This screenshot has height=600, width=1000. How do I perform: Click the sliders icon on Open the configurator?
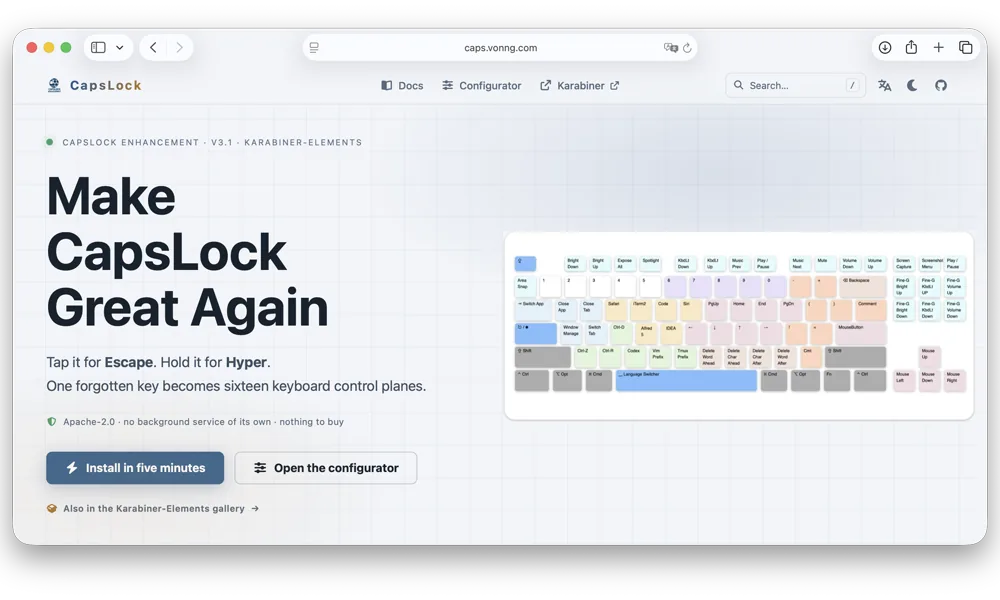260,468
